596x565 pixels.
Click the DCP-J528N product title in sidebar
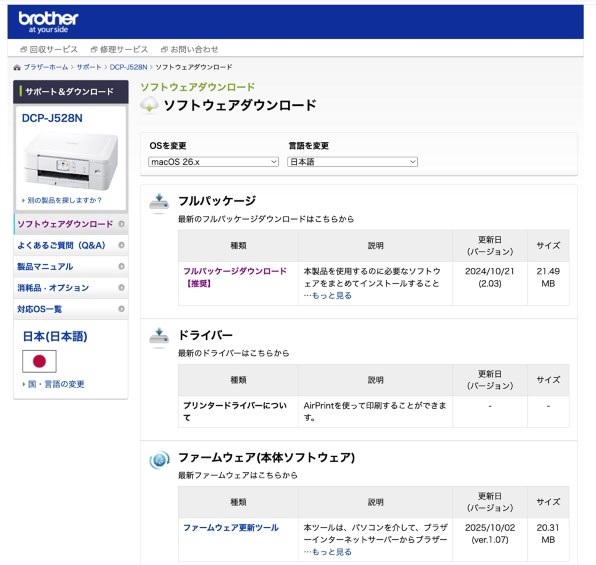click(52, 118)
